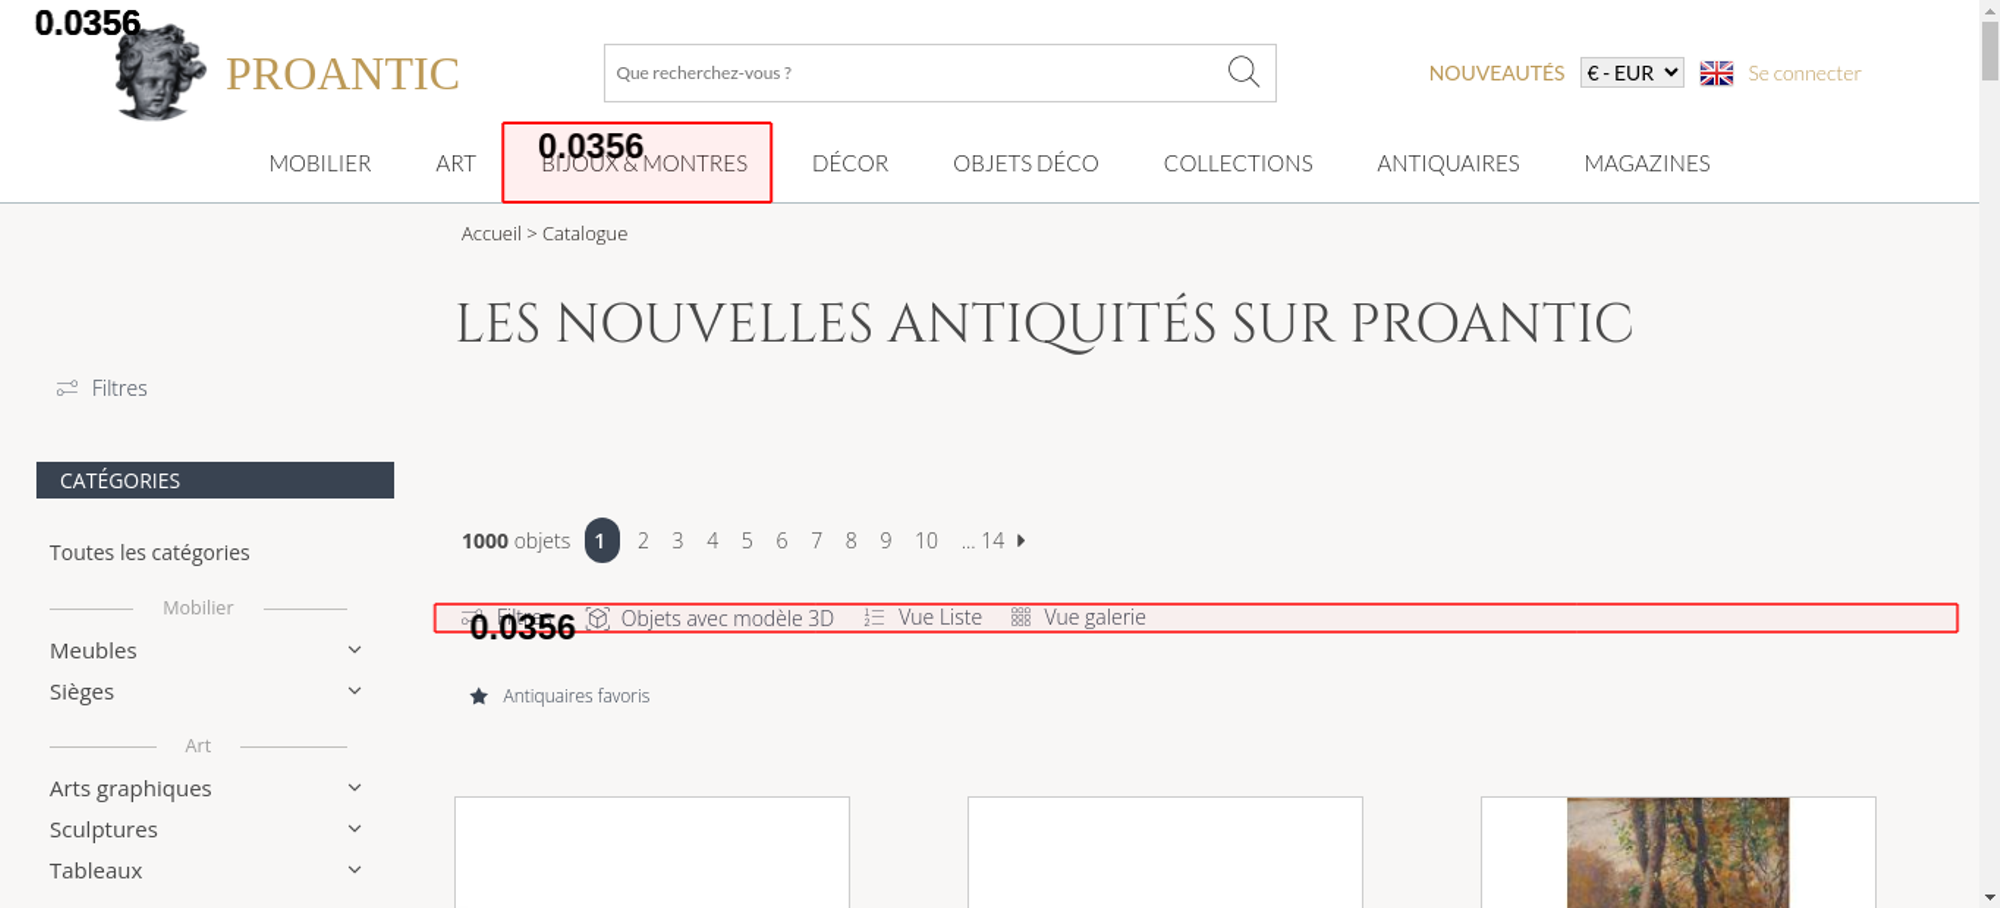This screenshot has height=908, width=2000.
Task: Open the landscape painting thumbnail
Action: tap(1677, 852)
